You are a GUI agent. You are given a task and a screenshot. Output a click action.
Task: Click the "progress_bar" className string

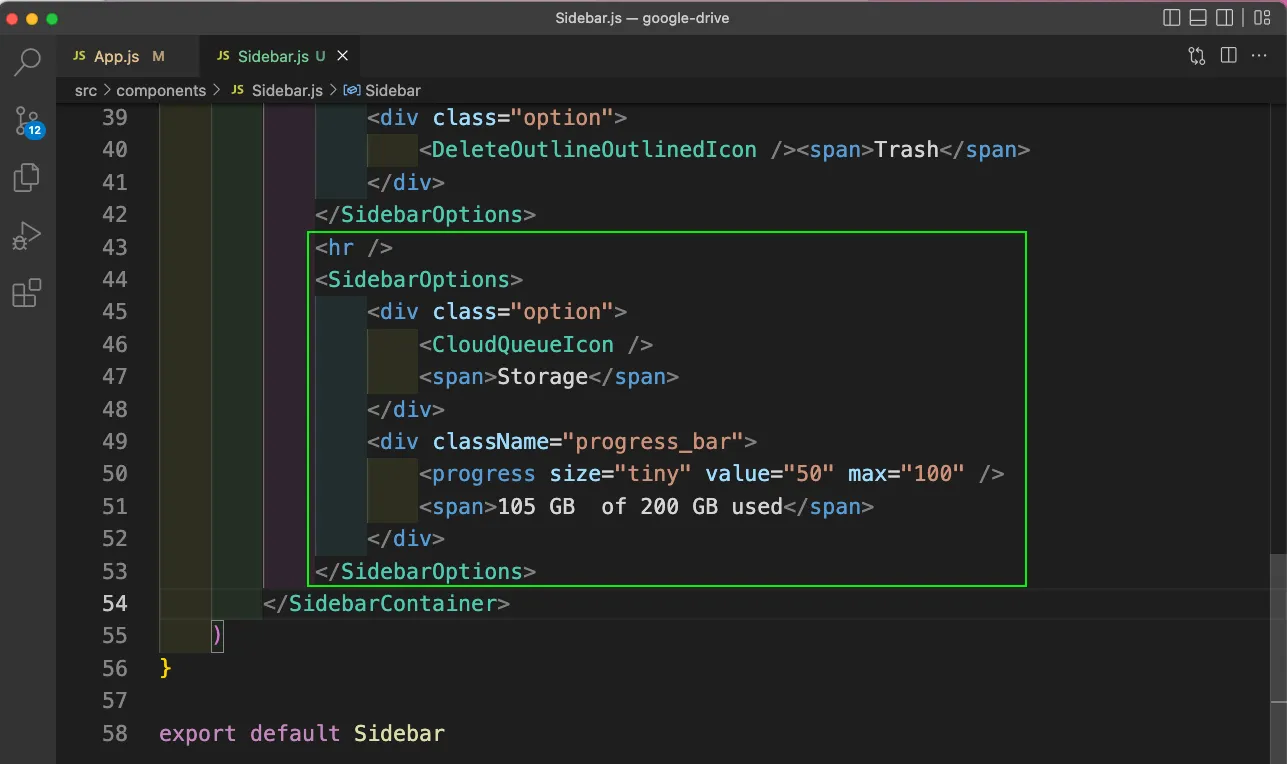653,441
